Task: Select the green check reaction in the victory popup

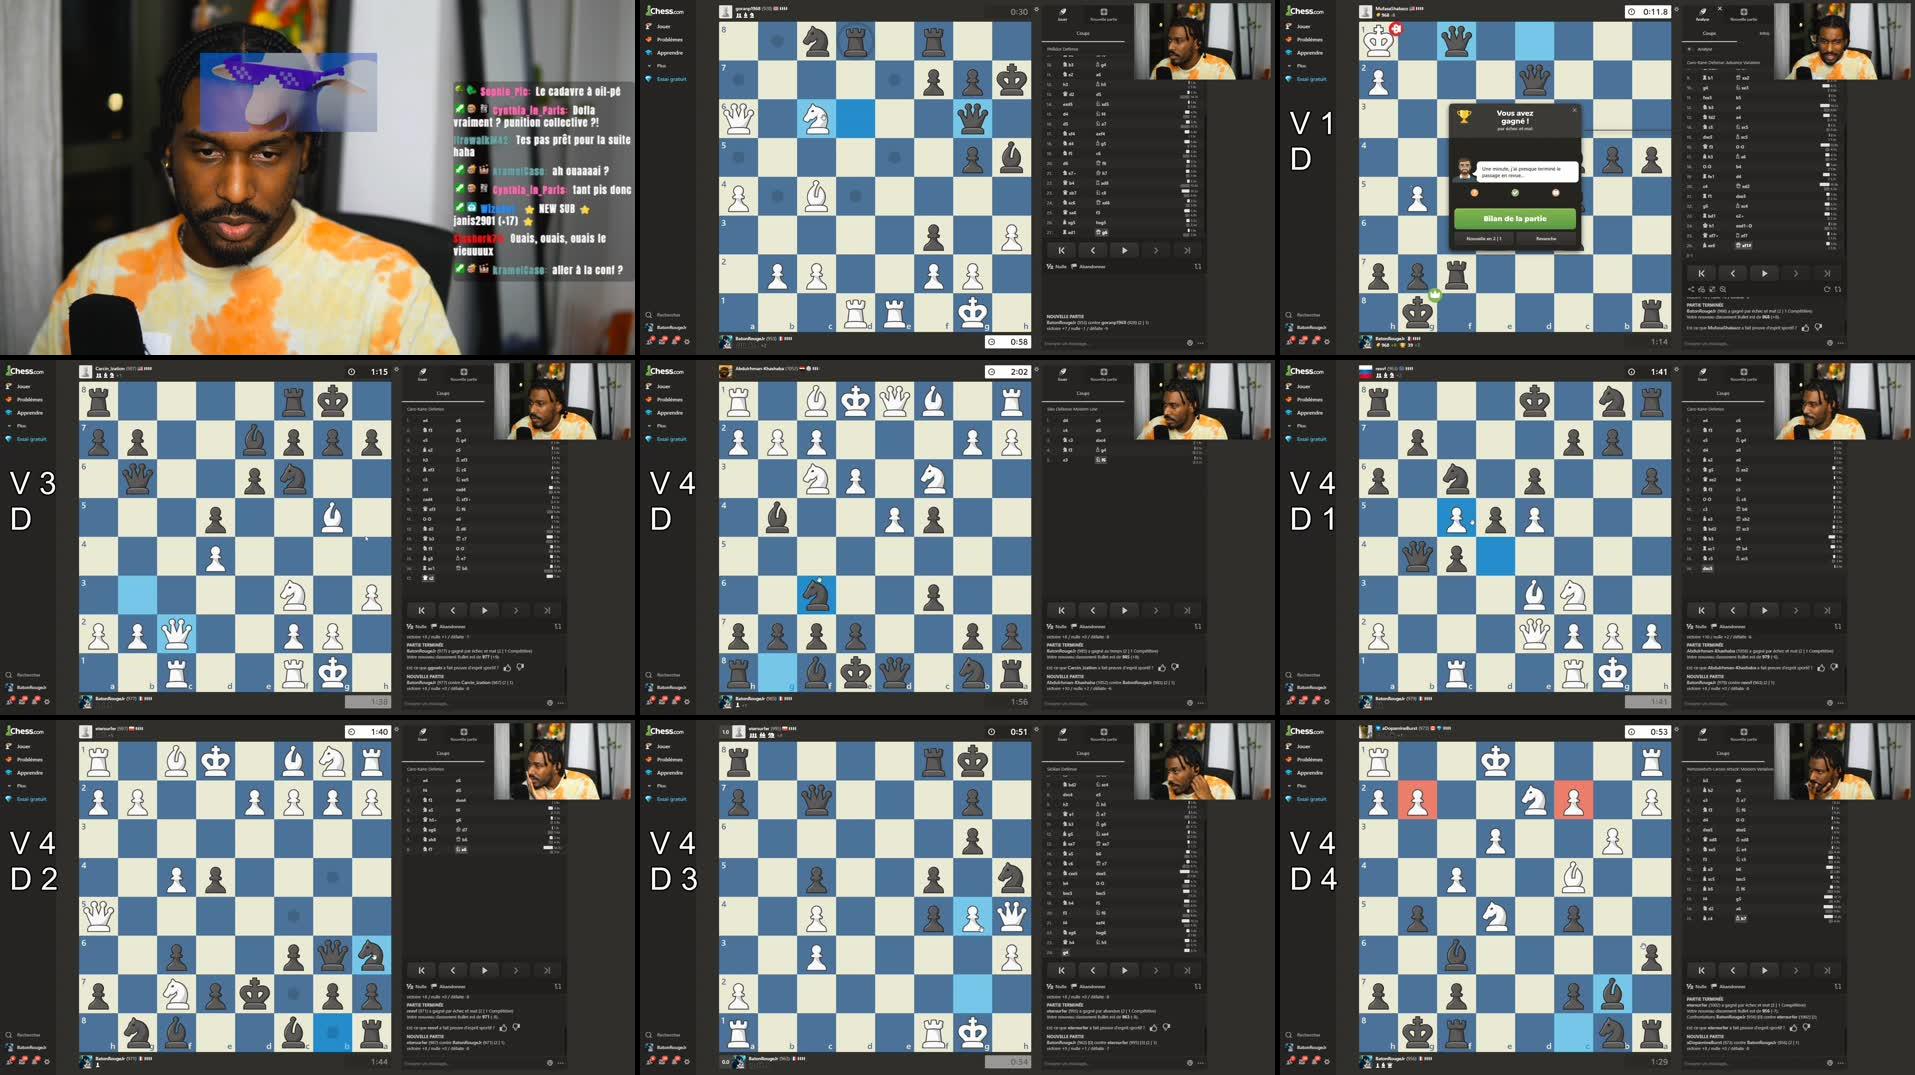Action: pyautogui.click(x=1515, y=193)
